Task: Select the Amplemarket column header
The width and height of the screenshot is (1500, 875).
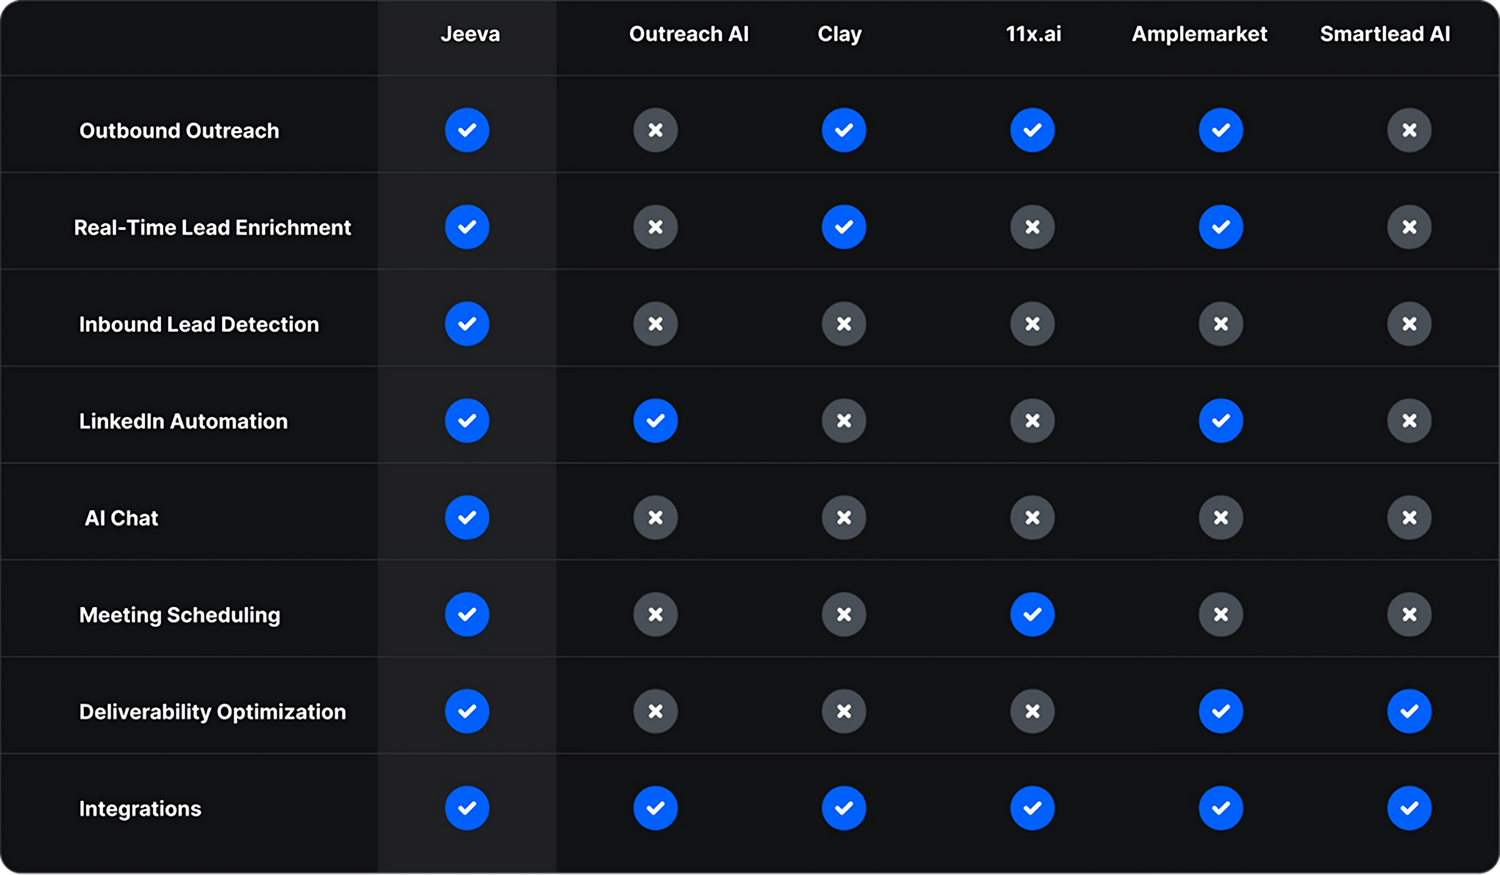Action: 1199,34
